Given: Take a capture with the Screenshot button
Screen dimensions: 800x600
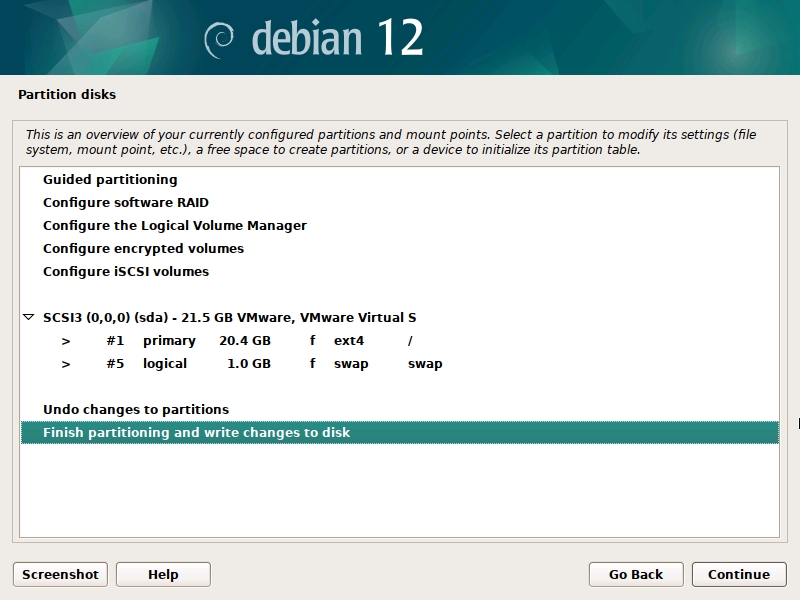Looking at the screenshot, I should [x=60, y=574].
